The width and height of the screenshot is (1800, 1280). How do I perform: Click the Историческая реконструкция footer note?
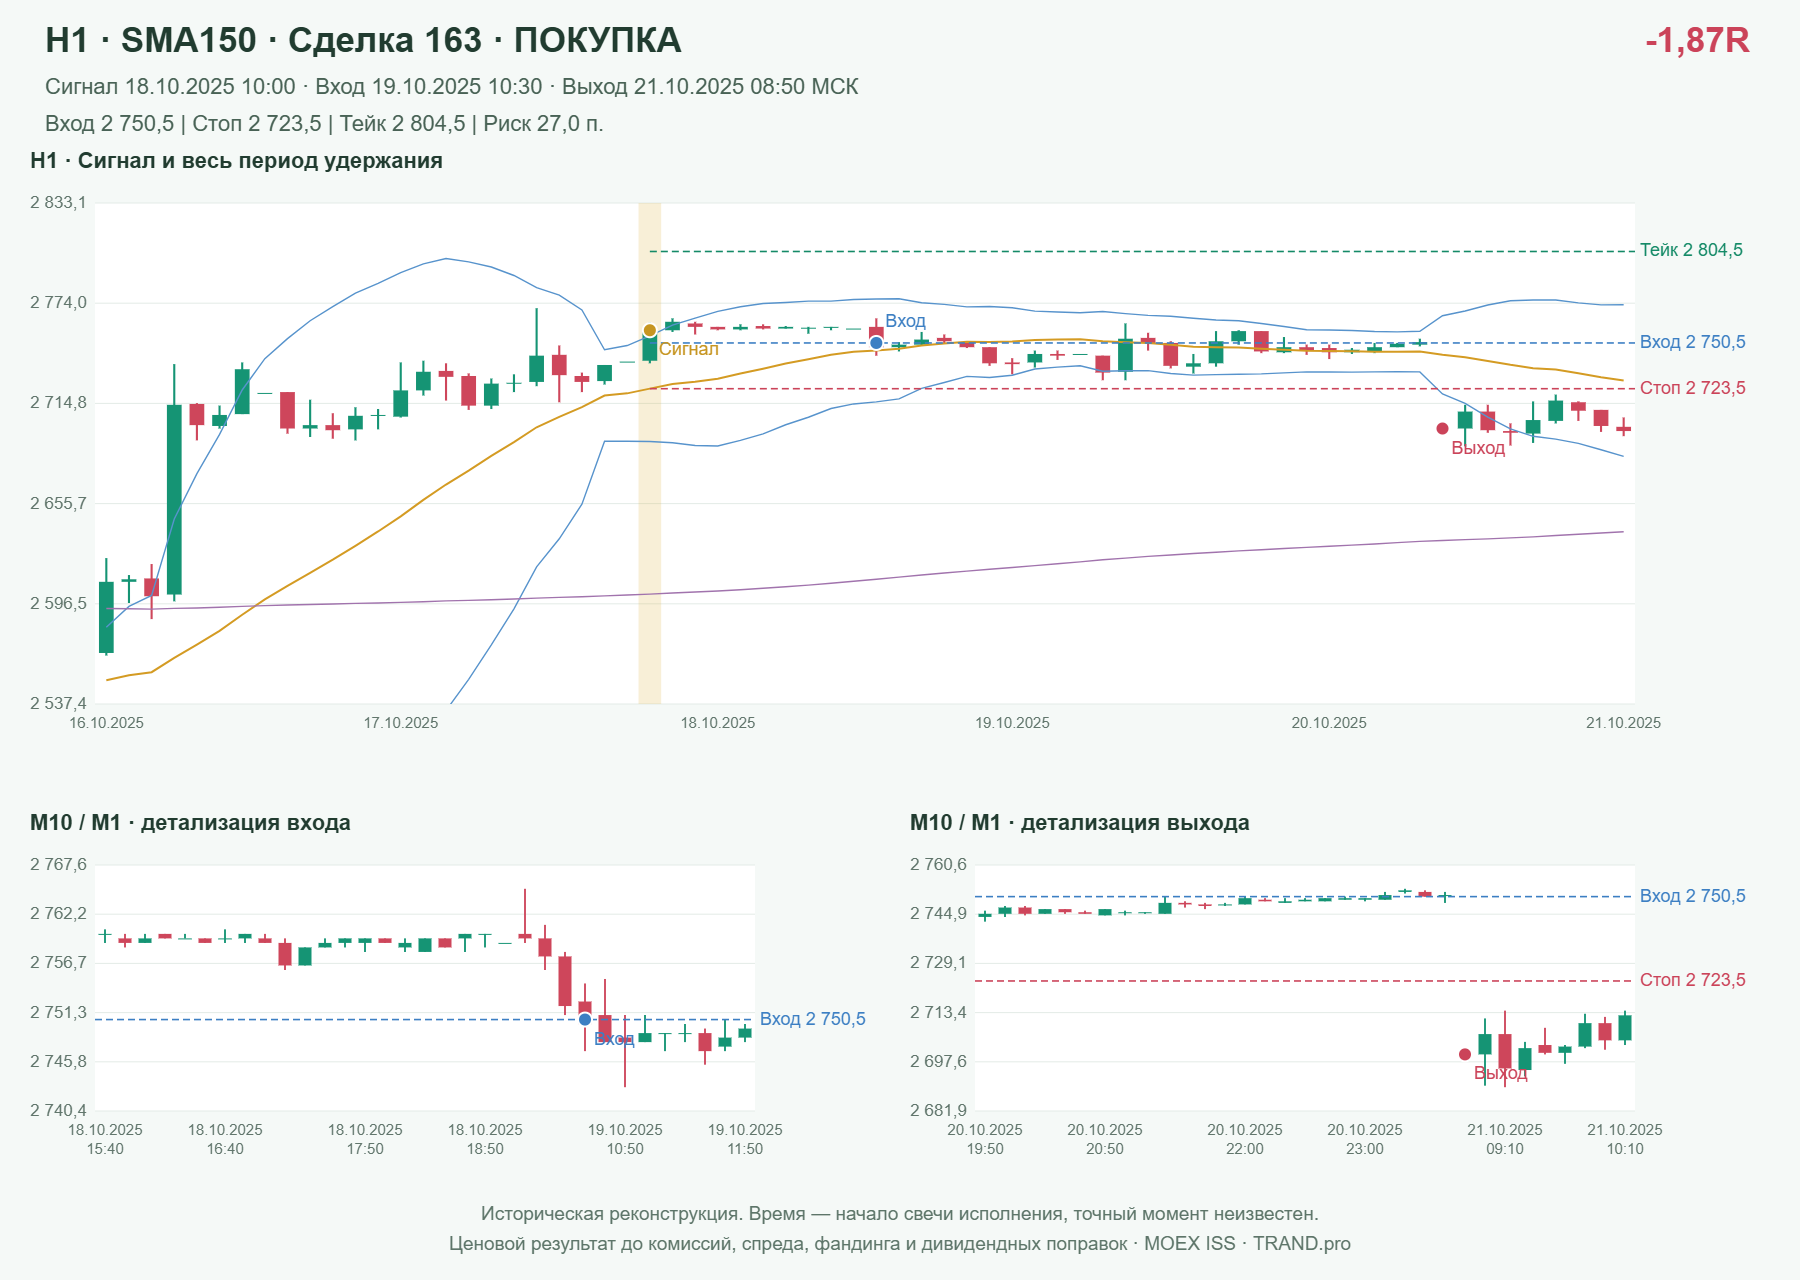900,1214
